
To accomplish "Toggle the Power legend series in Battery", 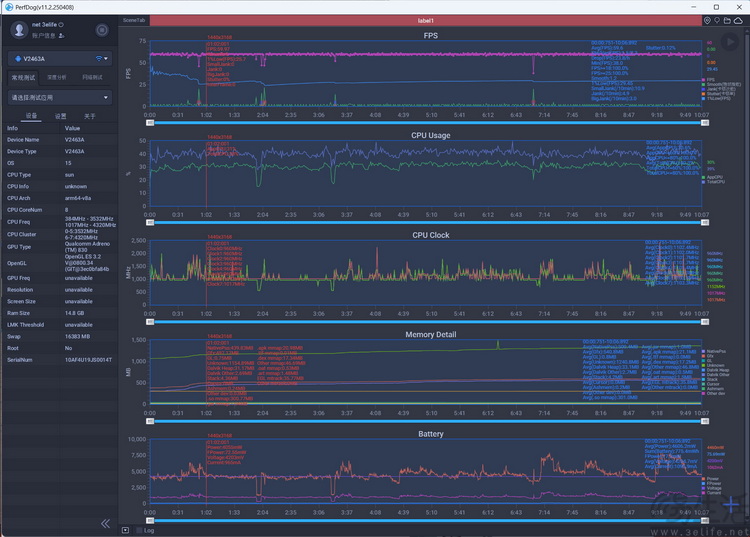I will (x=710, y=479).
